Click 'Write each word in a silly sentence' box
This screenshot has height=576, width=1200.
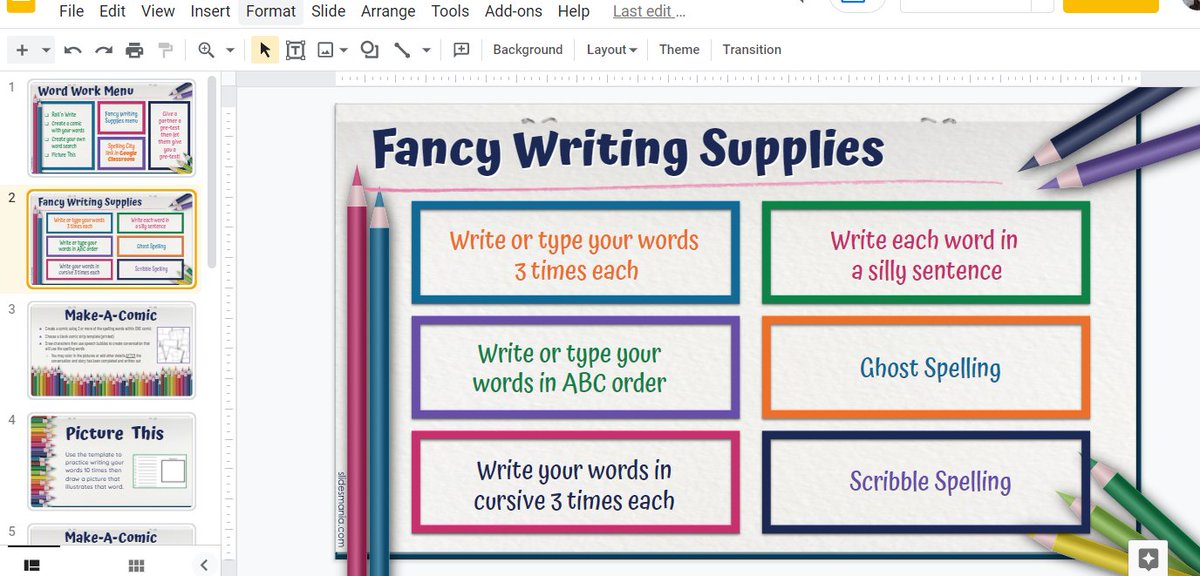[926, 254]
